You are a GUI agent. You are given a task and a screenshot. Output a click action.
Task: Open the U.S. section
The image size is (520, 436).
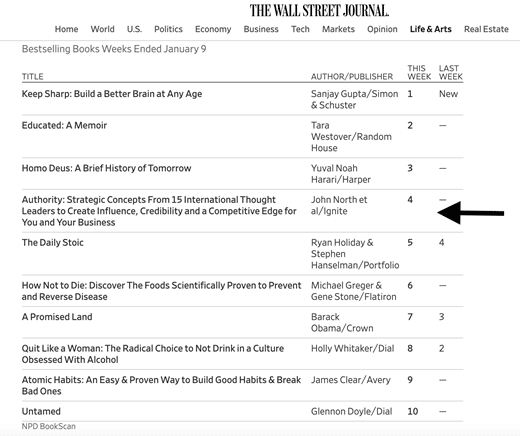[134, 29]
